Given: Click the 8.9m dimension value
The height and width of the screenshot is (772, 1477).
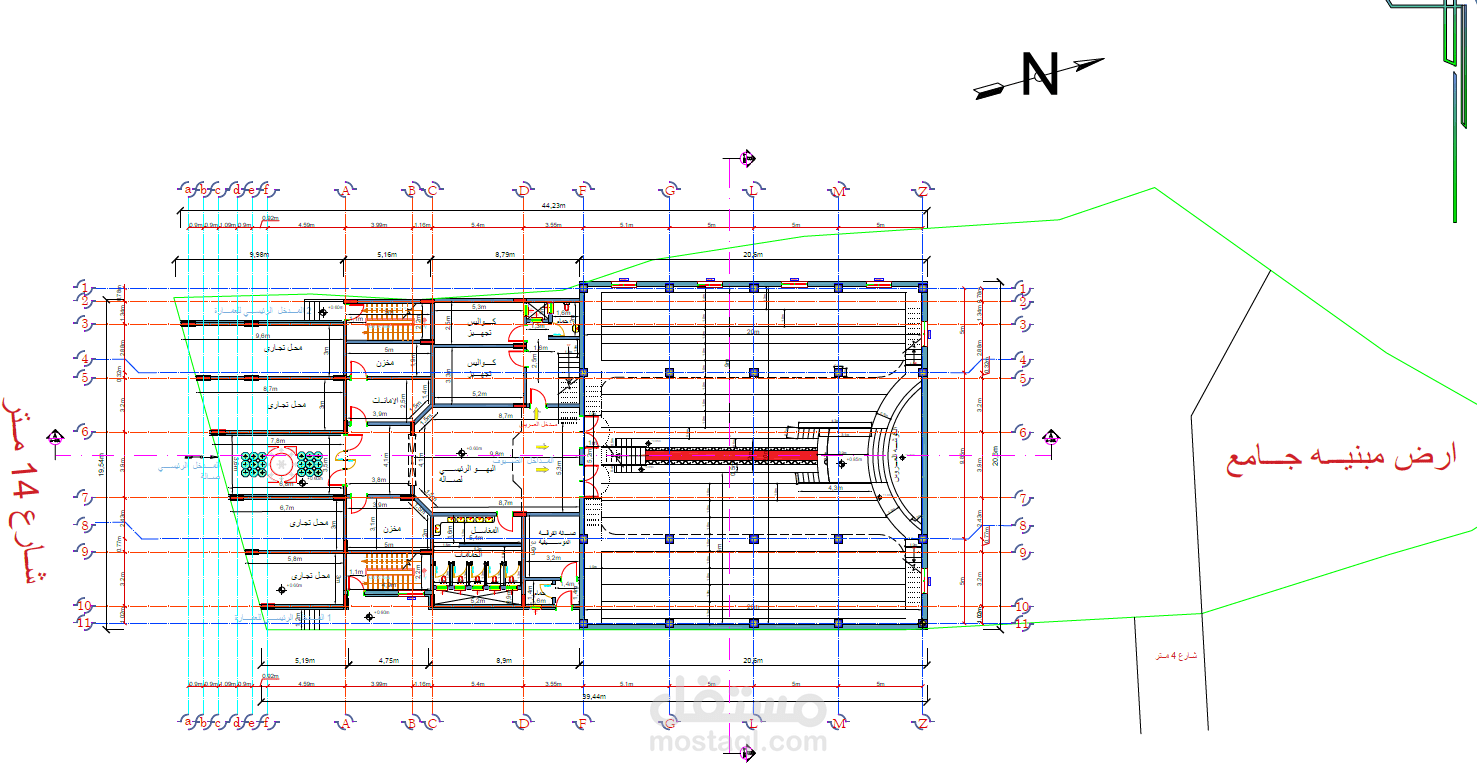Looking at the screenshot, I should (505, 661).
